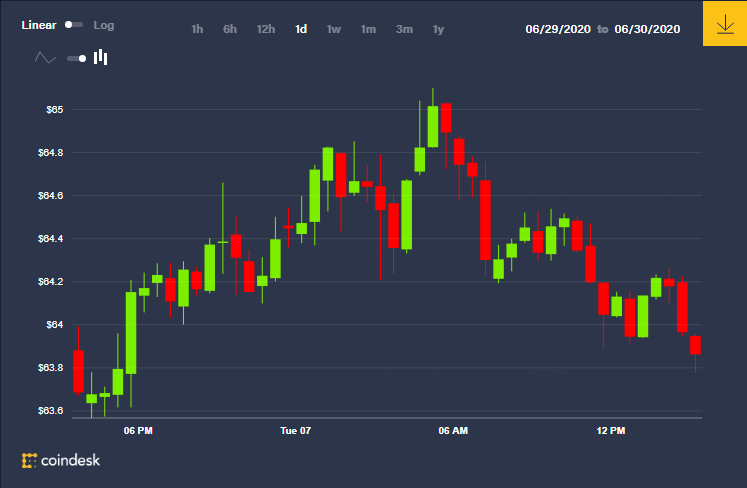
Task: Click the $65 price axis label
Action: 54,110
